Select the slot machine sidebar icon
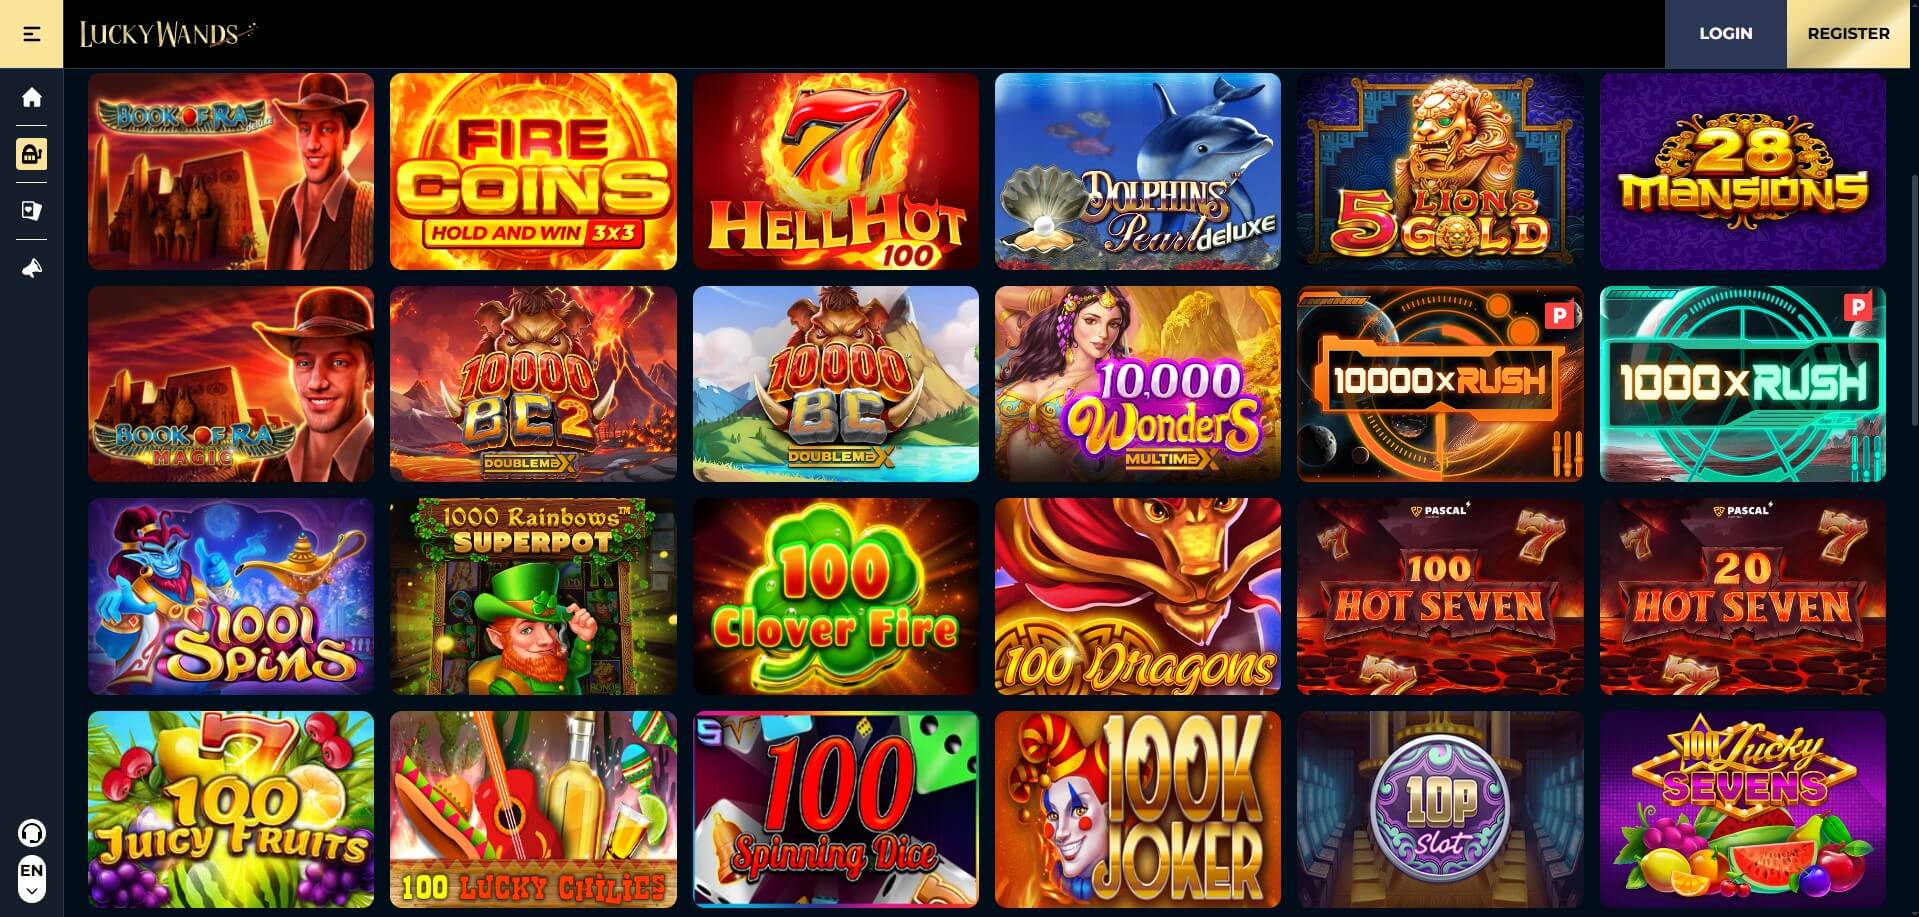Screen dimensions: 1919x917 click(x=32, y=154)
